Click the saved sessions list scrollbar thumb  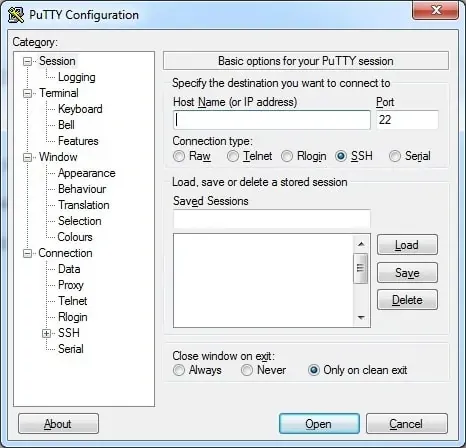[x=361, y=268]
